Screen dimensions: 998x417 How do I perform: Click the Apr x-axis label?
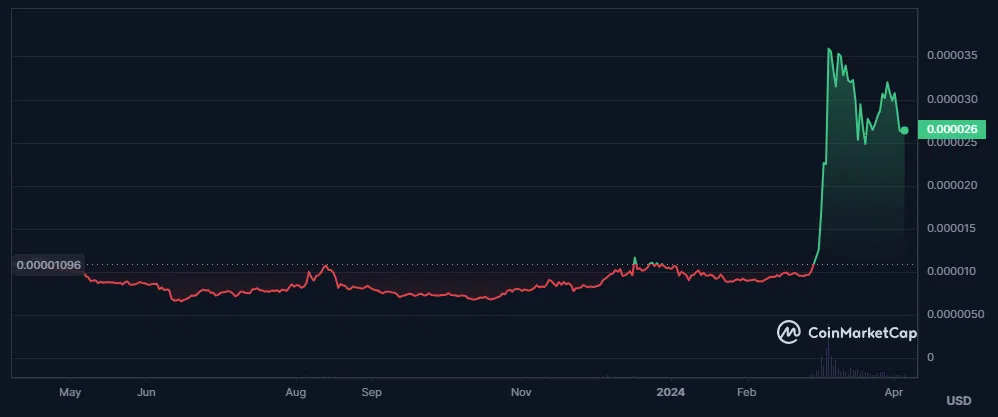click(x=894, y=392)
